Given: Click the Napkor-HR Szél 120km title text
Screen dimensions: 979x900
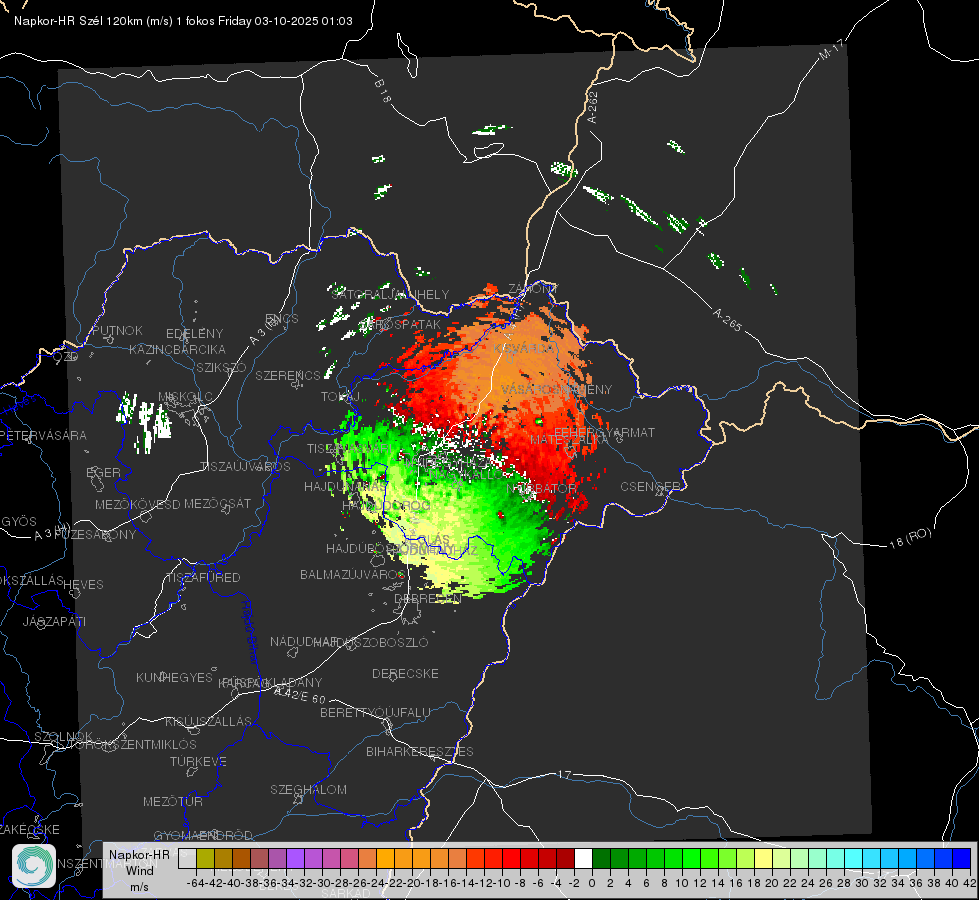Looking at the screenshot, I should click(x=183, y=21).
